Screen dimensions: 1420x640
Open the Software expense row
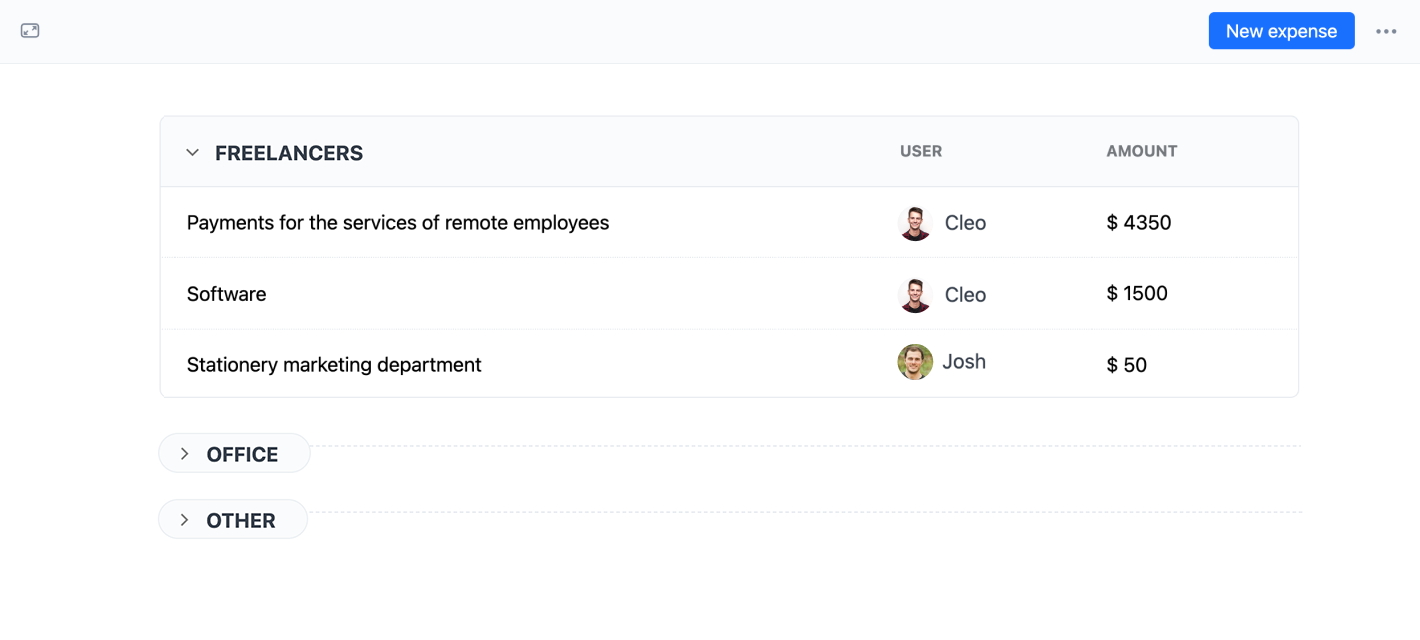pos(729,294)
